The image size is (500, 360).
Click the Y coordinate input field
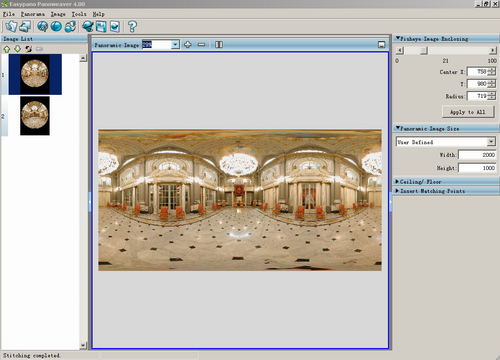[x=477, y=84]
